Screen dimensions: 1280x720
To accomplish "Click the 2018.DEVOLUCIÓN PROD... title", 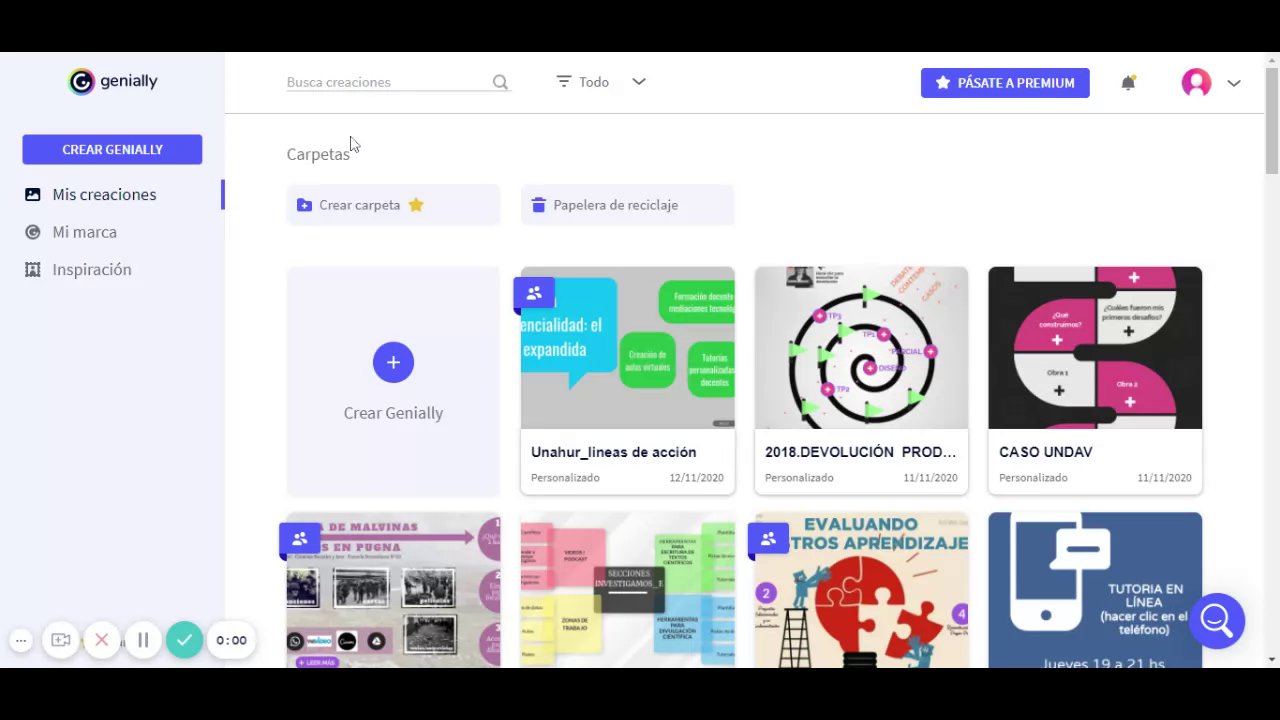I will pyautogui.click(x=860, y=452).
